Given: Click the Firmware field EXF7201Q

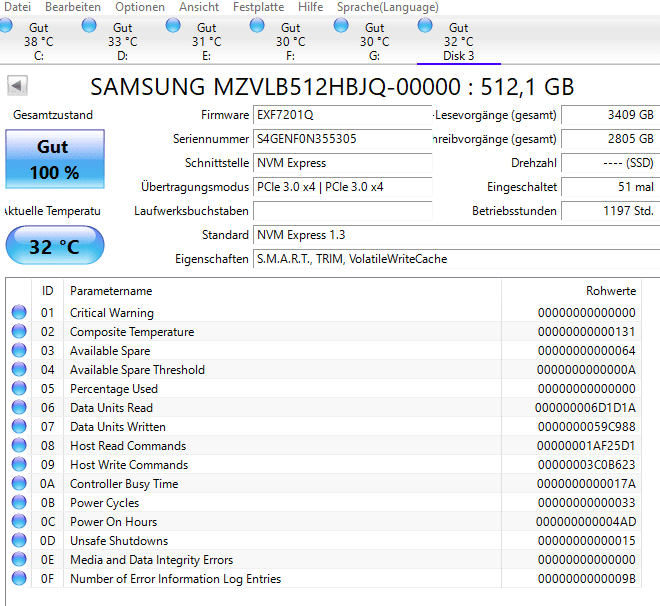Looking at the screenshot, I should click(x=343, y=115).
